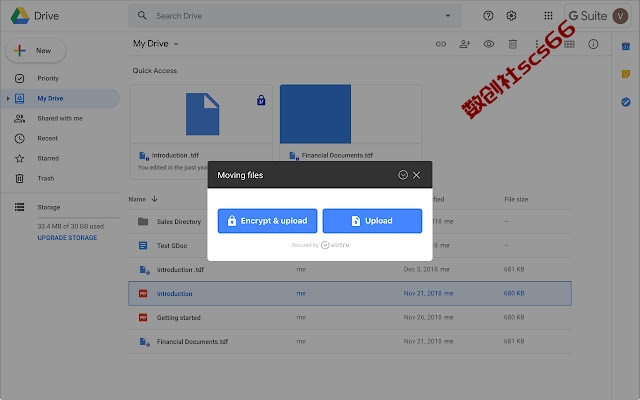Click the preview eye icon
The width and height of the screenshot is (640, 400).
click(x=489, y=44)
